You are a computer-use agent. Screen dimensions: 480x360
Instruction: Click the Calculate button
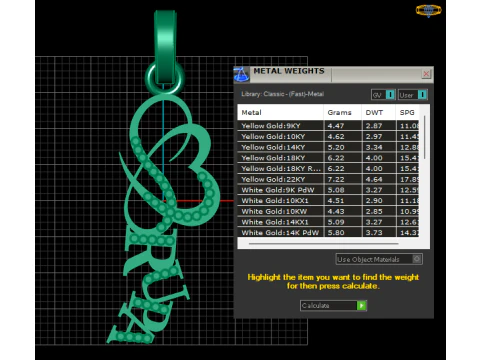[333, 305]
